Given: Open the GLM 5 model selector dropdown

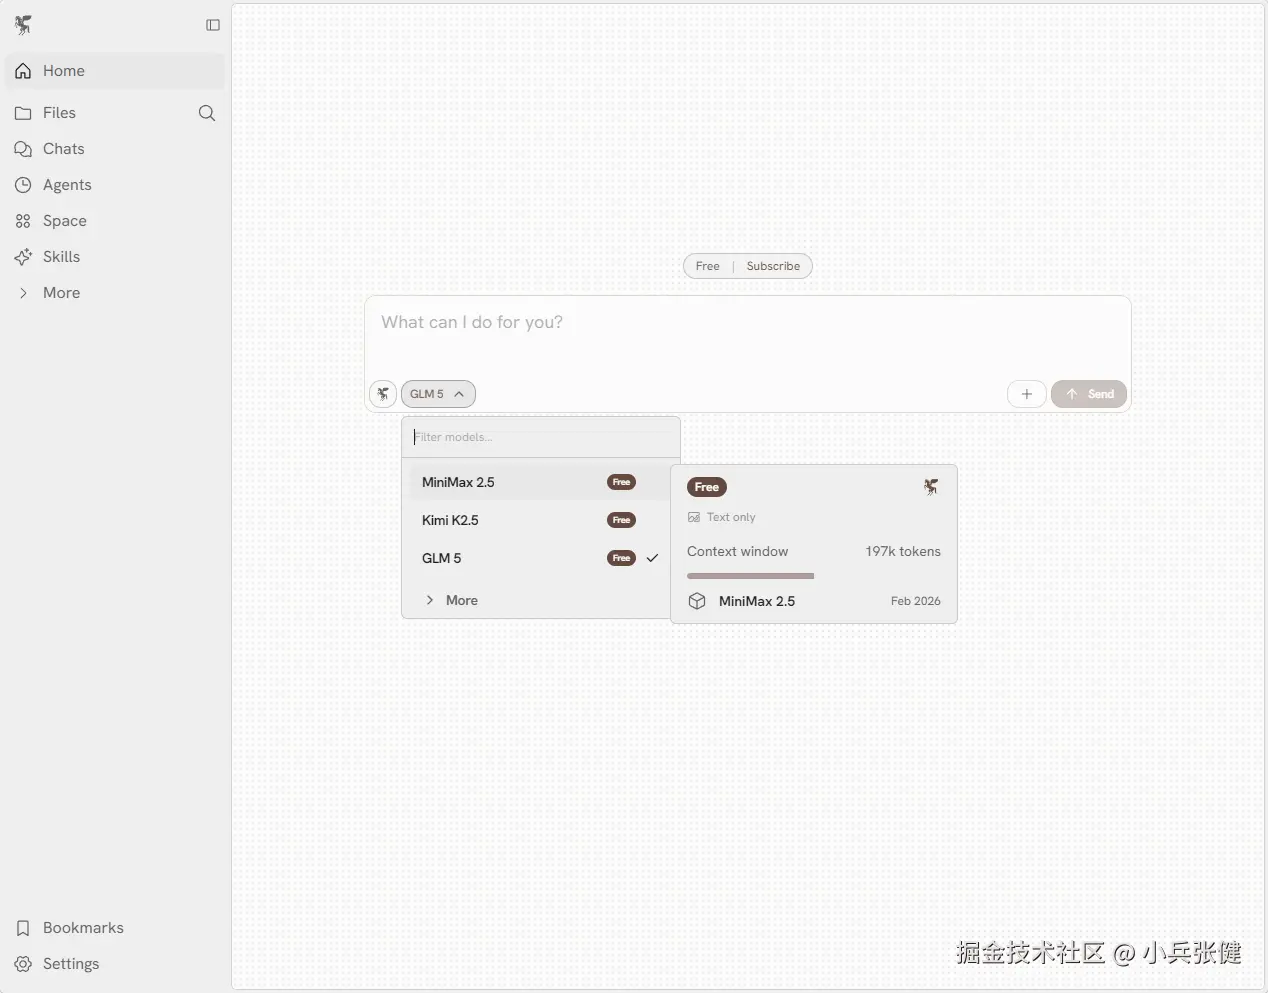Looking at the screenshot, I should click(438, 394).
